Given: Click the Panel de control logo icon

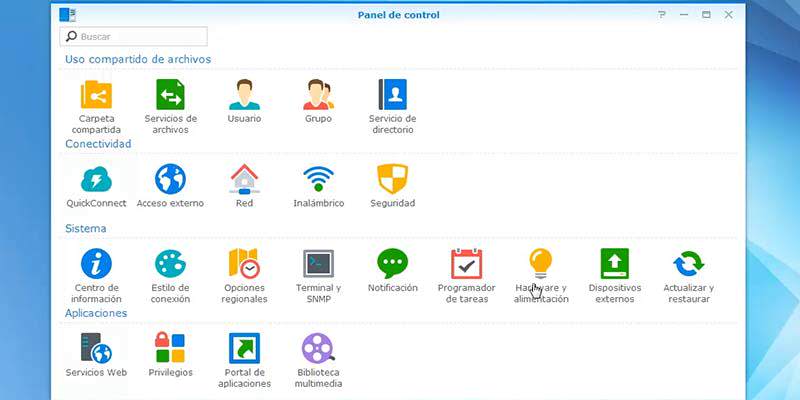Looking at the screenshot, I should (x=67, y=15).
